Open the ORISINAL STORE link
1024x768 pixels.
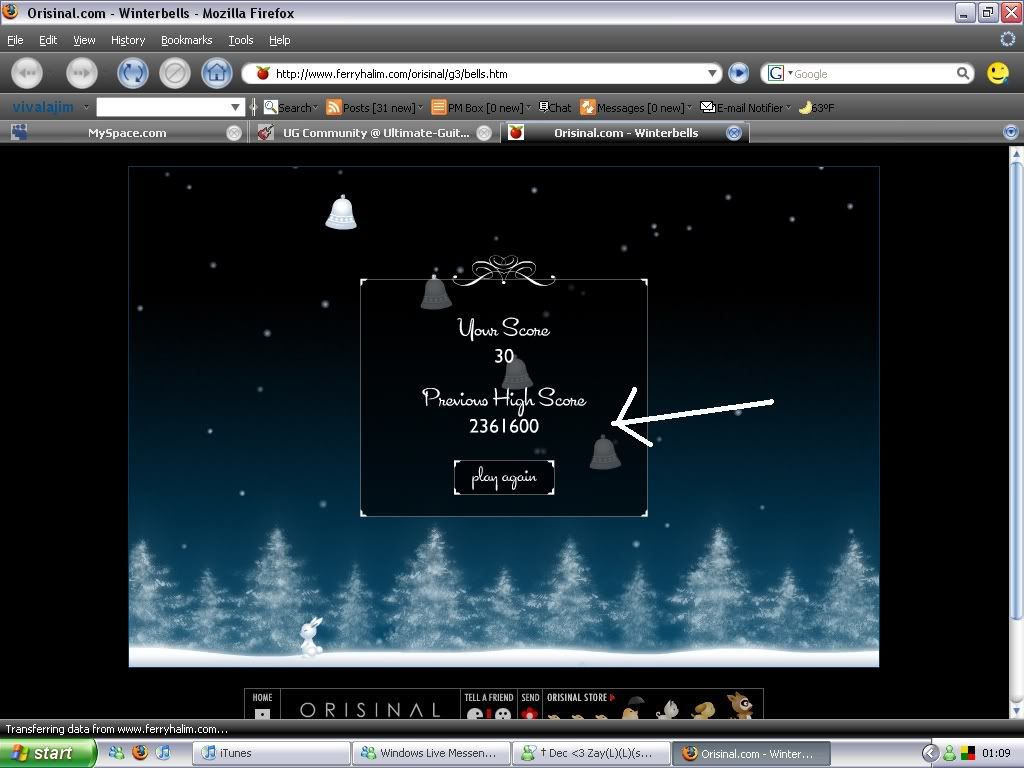tap(581, 697)
